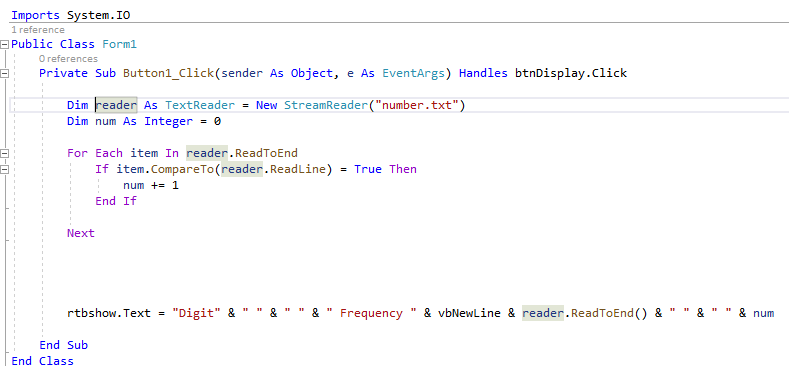Click the "Digit" string literal

point(197,313)
